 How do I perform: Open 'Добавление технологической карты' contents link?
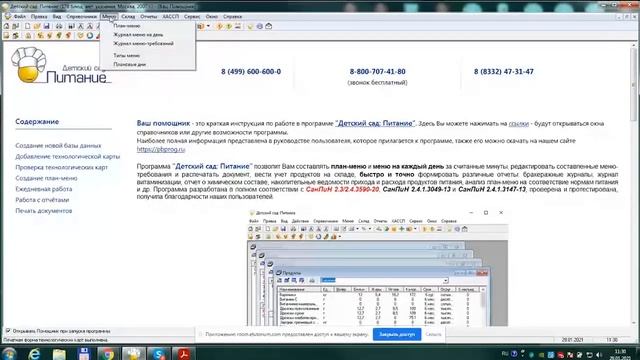68,157
